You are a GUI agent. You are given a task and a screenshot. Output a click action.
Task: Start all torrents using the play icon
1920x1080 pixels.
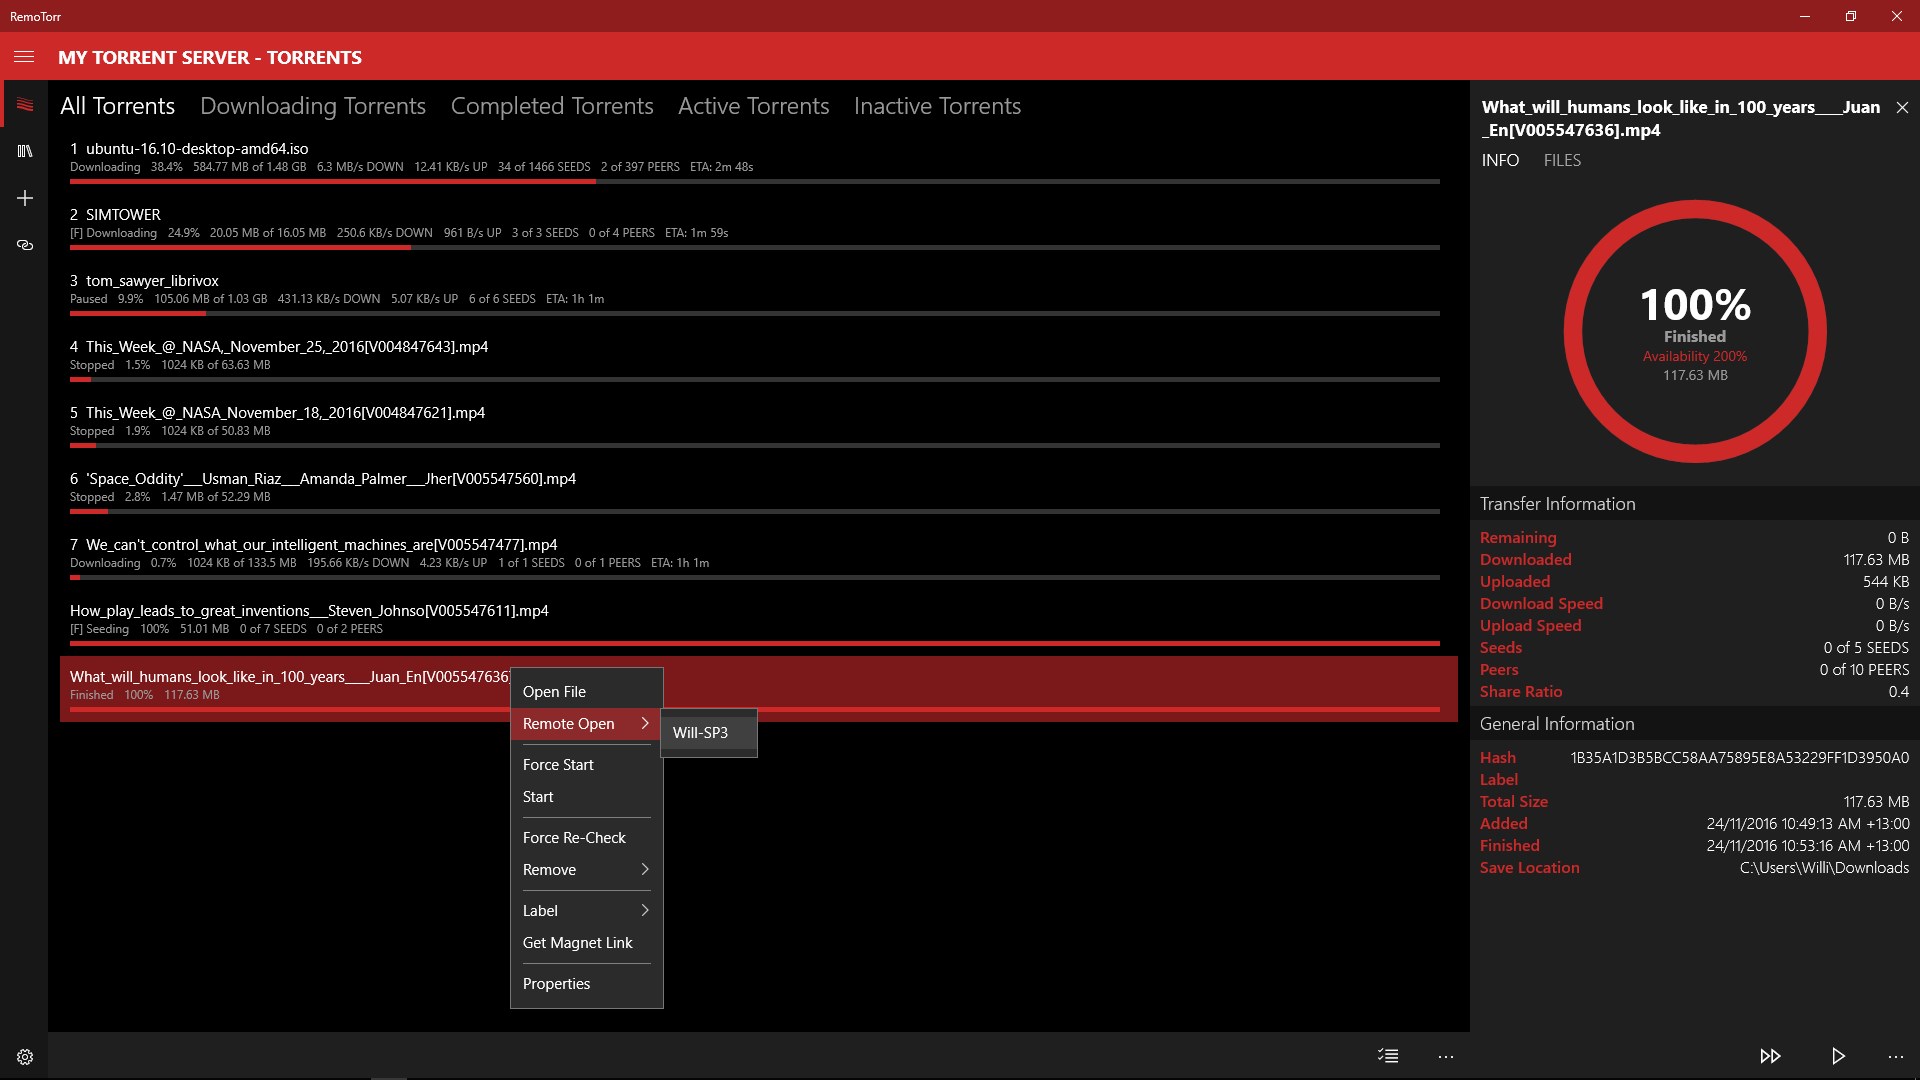tap(1837, 1055)
